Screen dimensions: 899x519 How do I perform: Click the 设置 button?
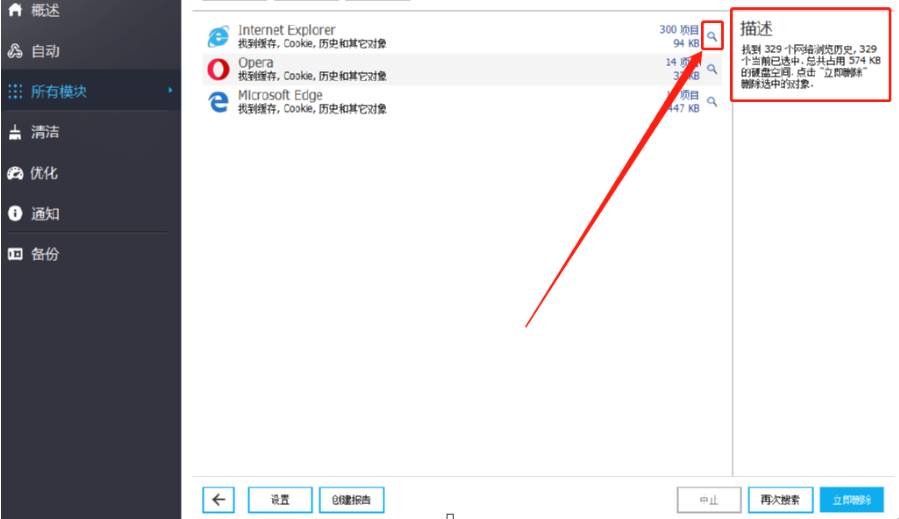[x=280, y=500]
